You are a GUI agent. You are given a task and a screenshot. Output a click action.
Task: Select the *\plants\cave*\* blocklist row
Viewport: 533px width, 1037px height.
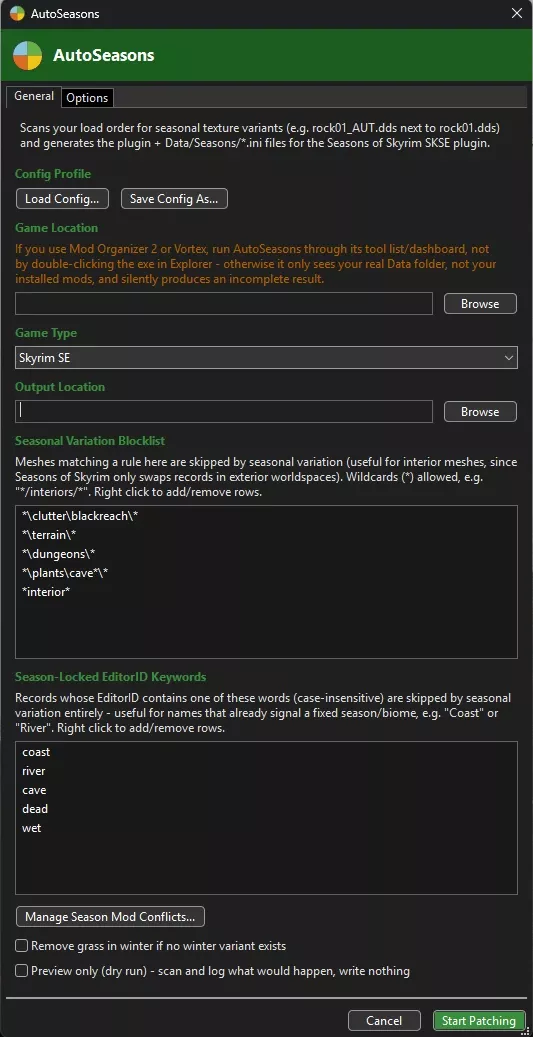[x=266, y=573]
